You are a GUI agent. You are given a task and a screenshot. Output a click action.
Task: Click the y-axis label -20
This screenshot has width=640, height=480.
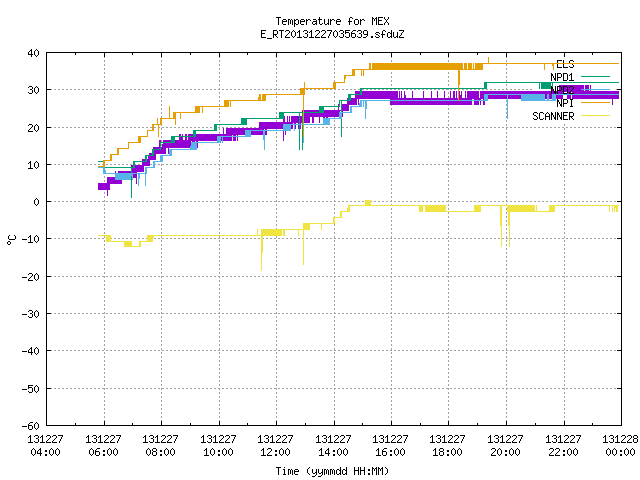click(31, 277)
